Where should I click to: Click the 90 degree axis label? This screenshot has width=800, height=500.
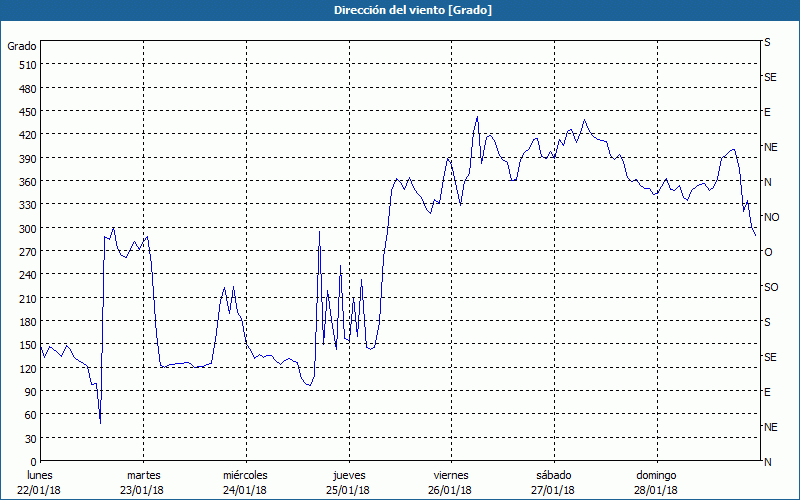click(x=29, y=392)
